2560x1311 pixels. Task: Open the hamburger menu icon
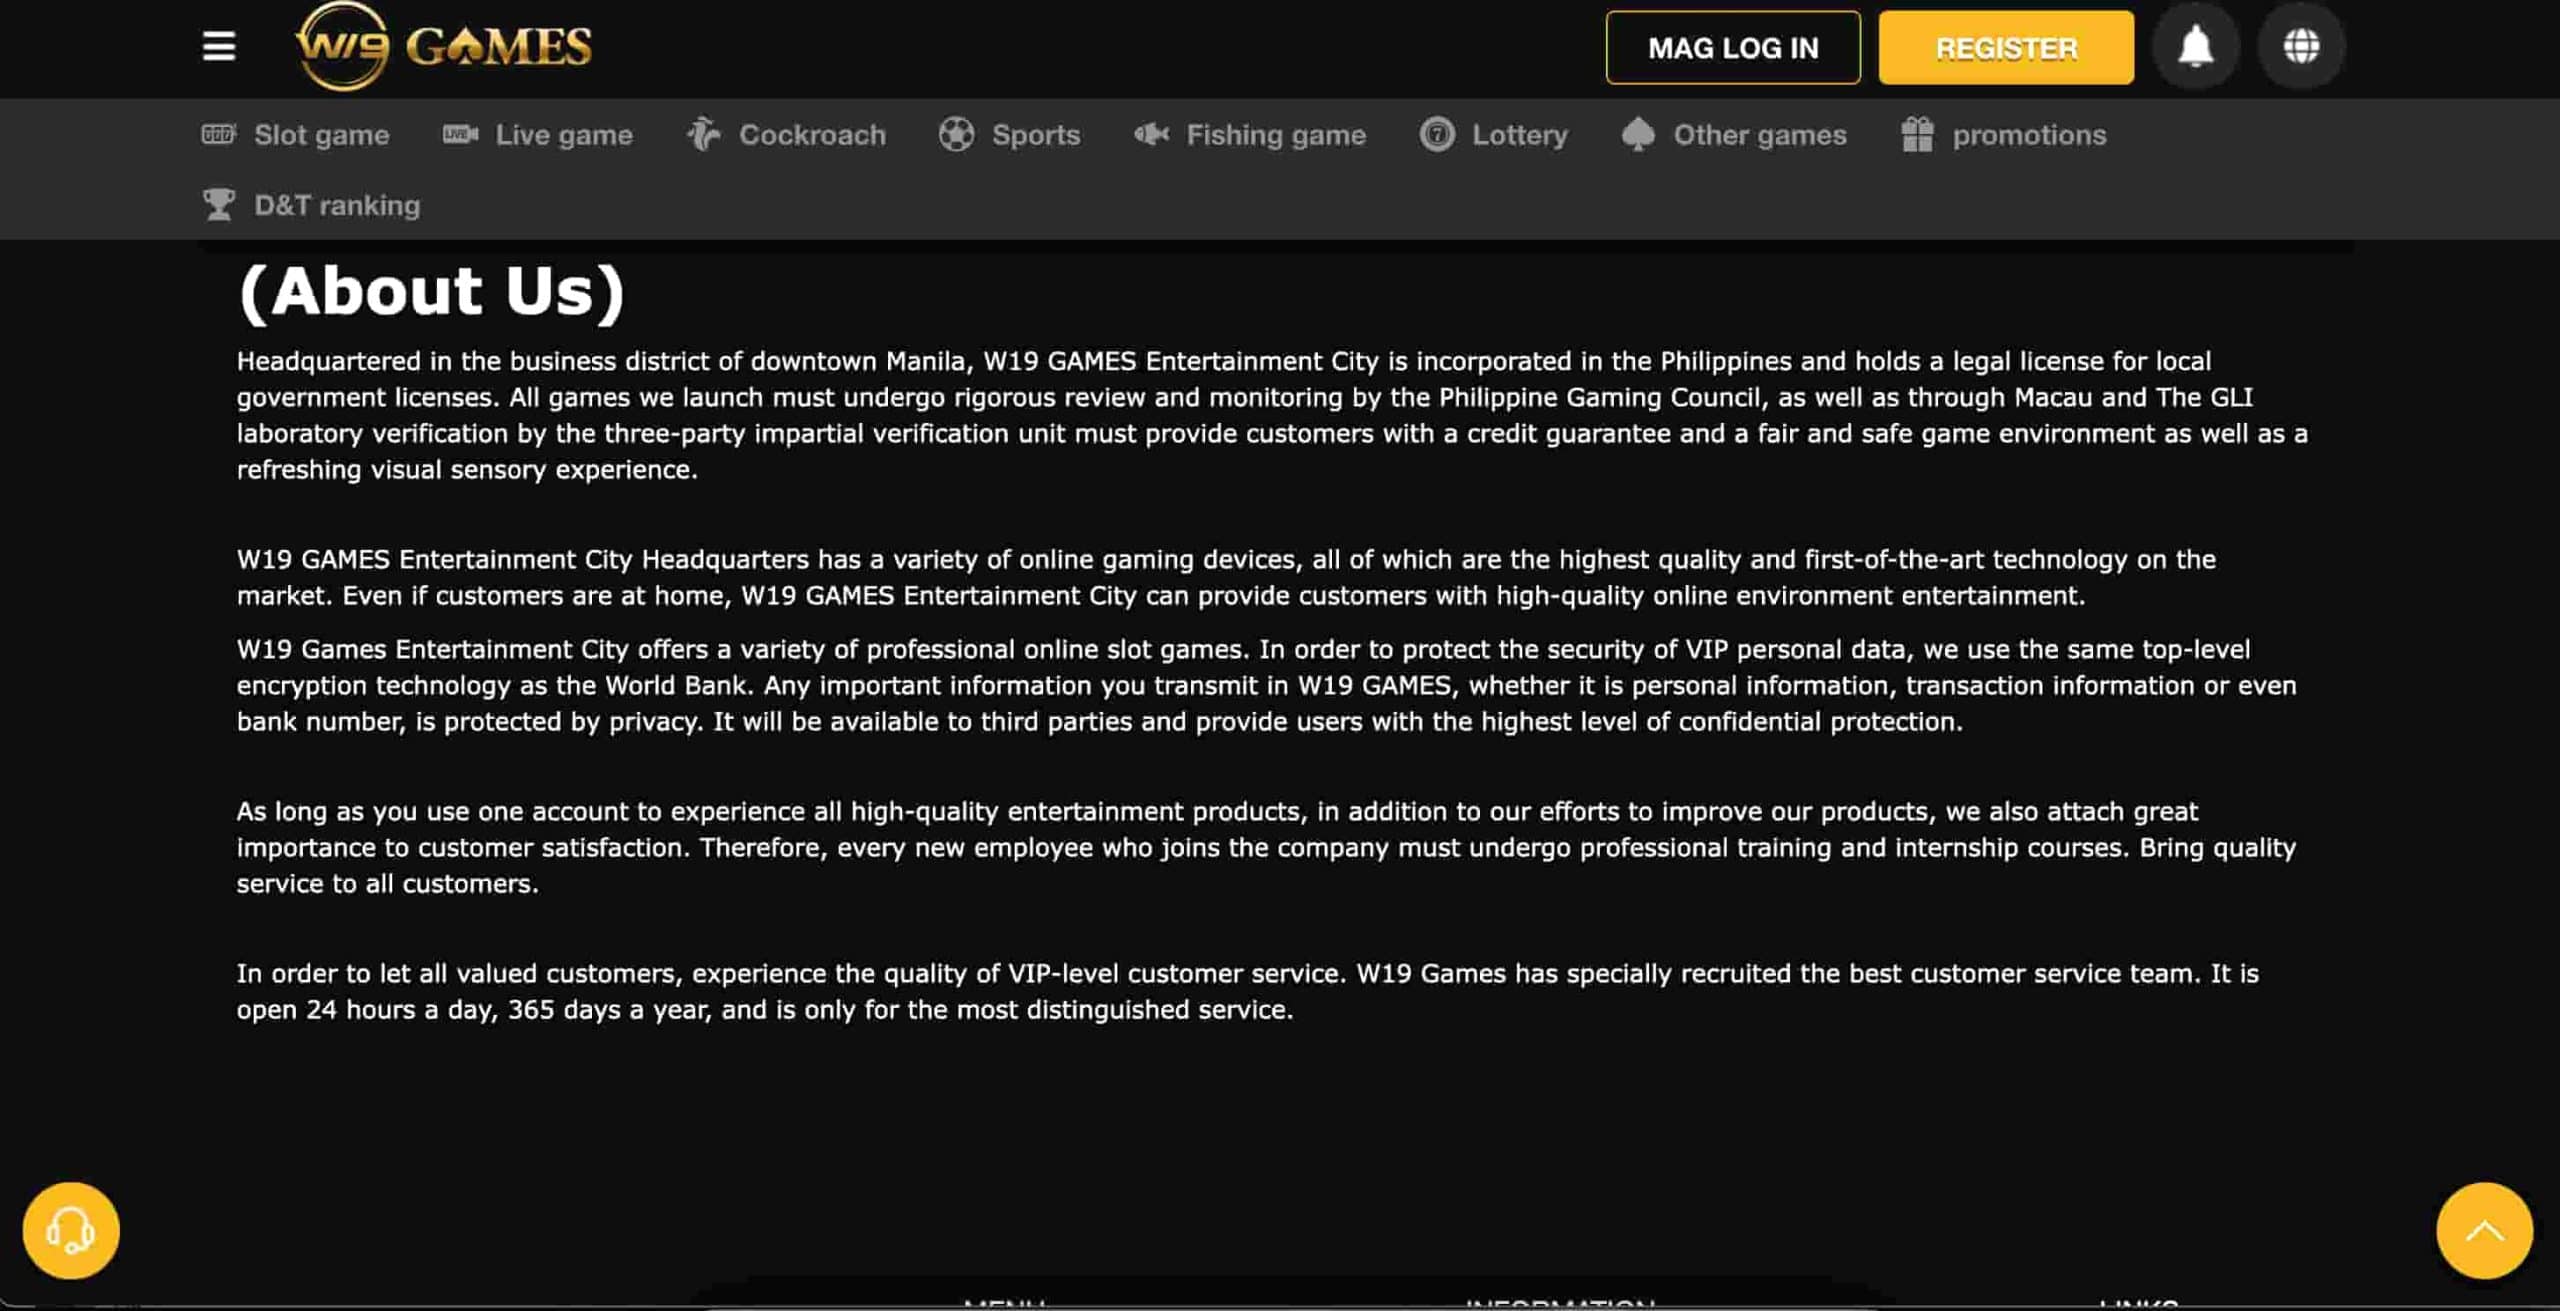click(x=219, y=46)
